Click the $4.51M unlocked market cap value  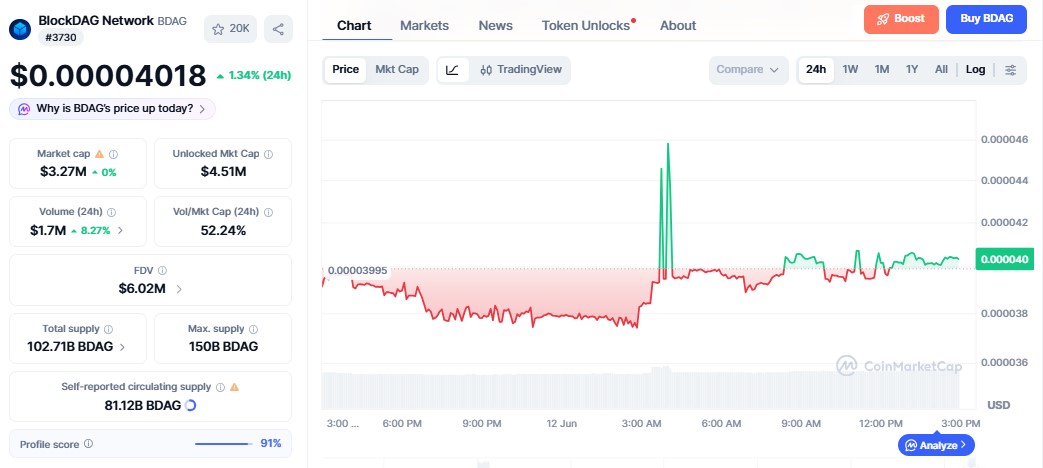224,172
